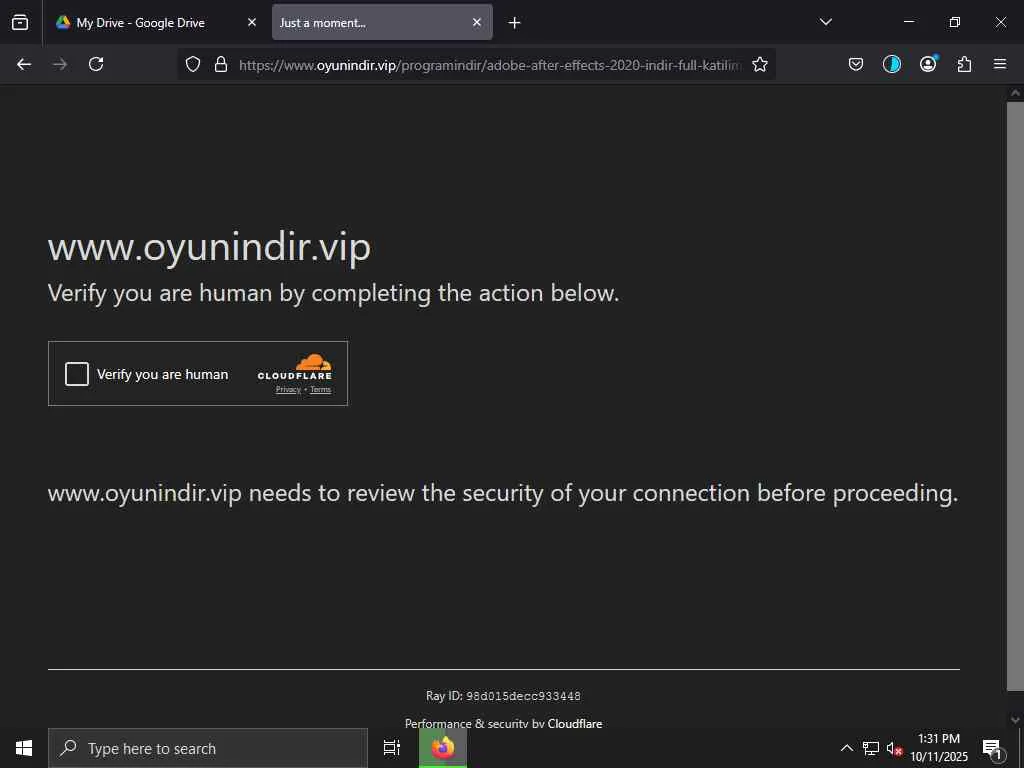Click the scrollbar up arrow
1024x768 pixels.
click(x=1015, y=93)
